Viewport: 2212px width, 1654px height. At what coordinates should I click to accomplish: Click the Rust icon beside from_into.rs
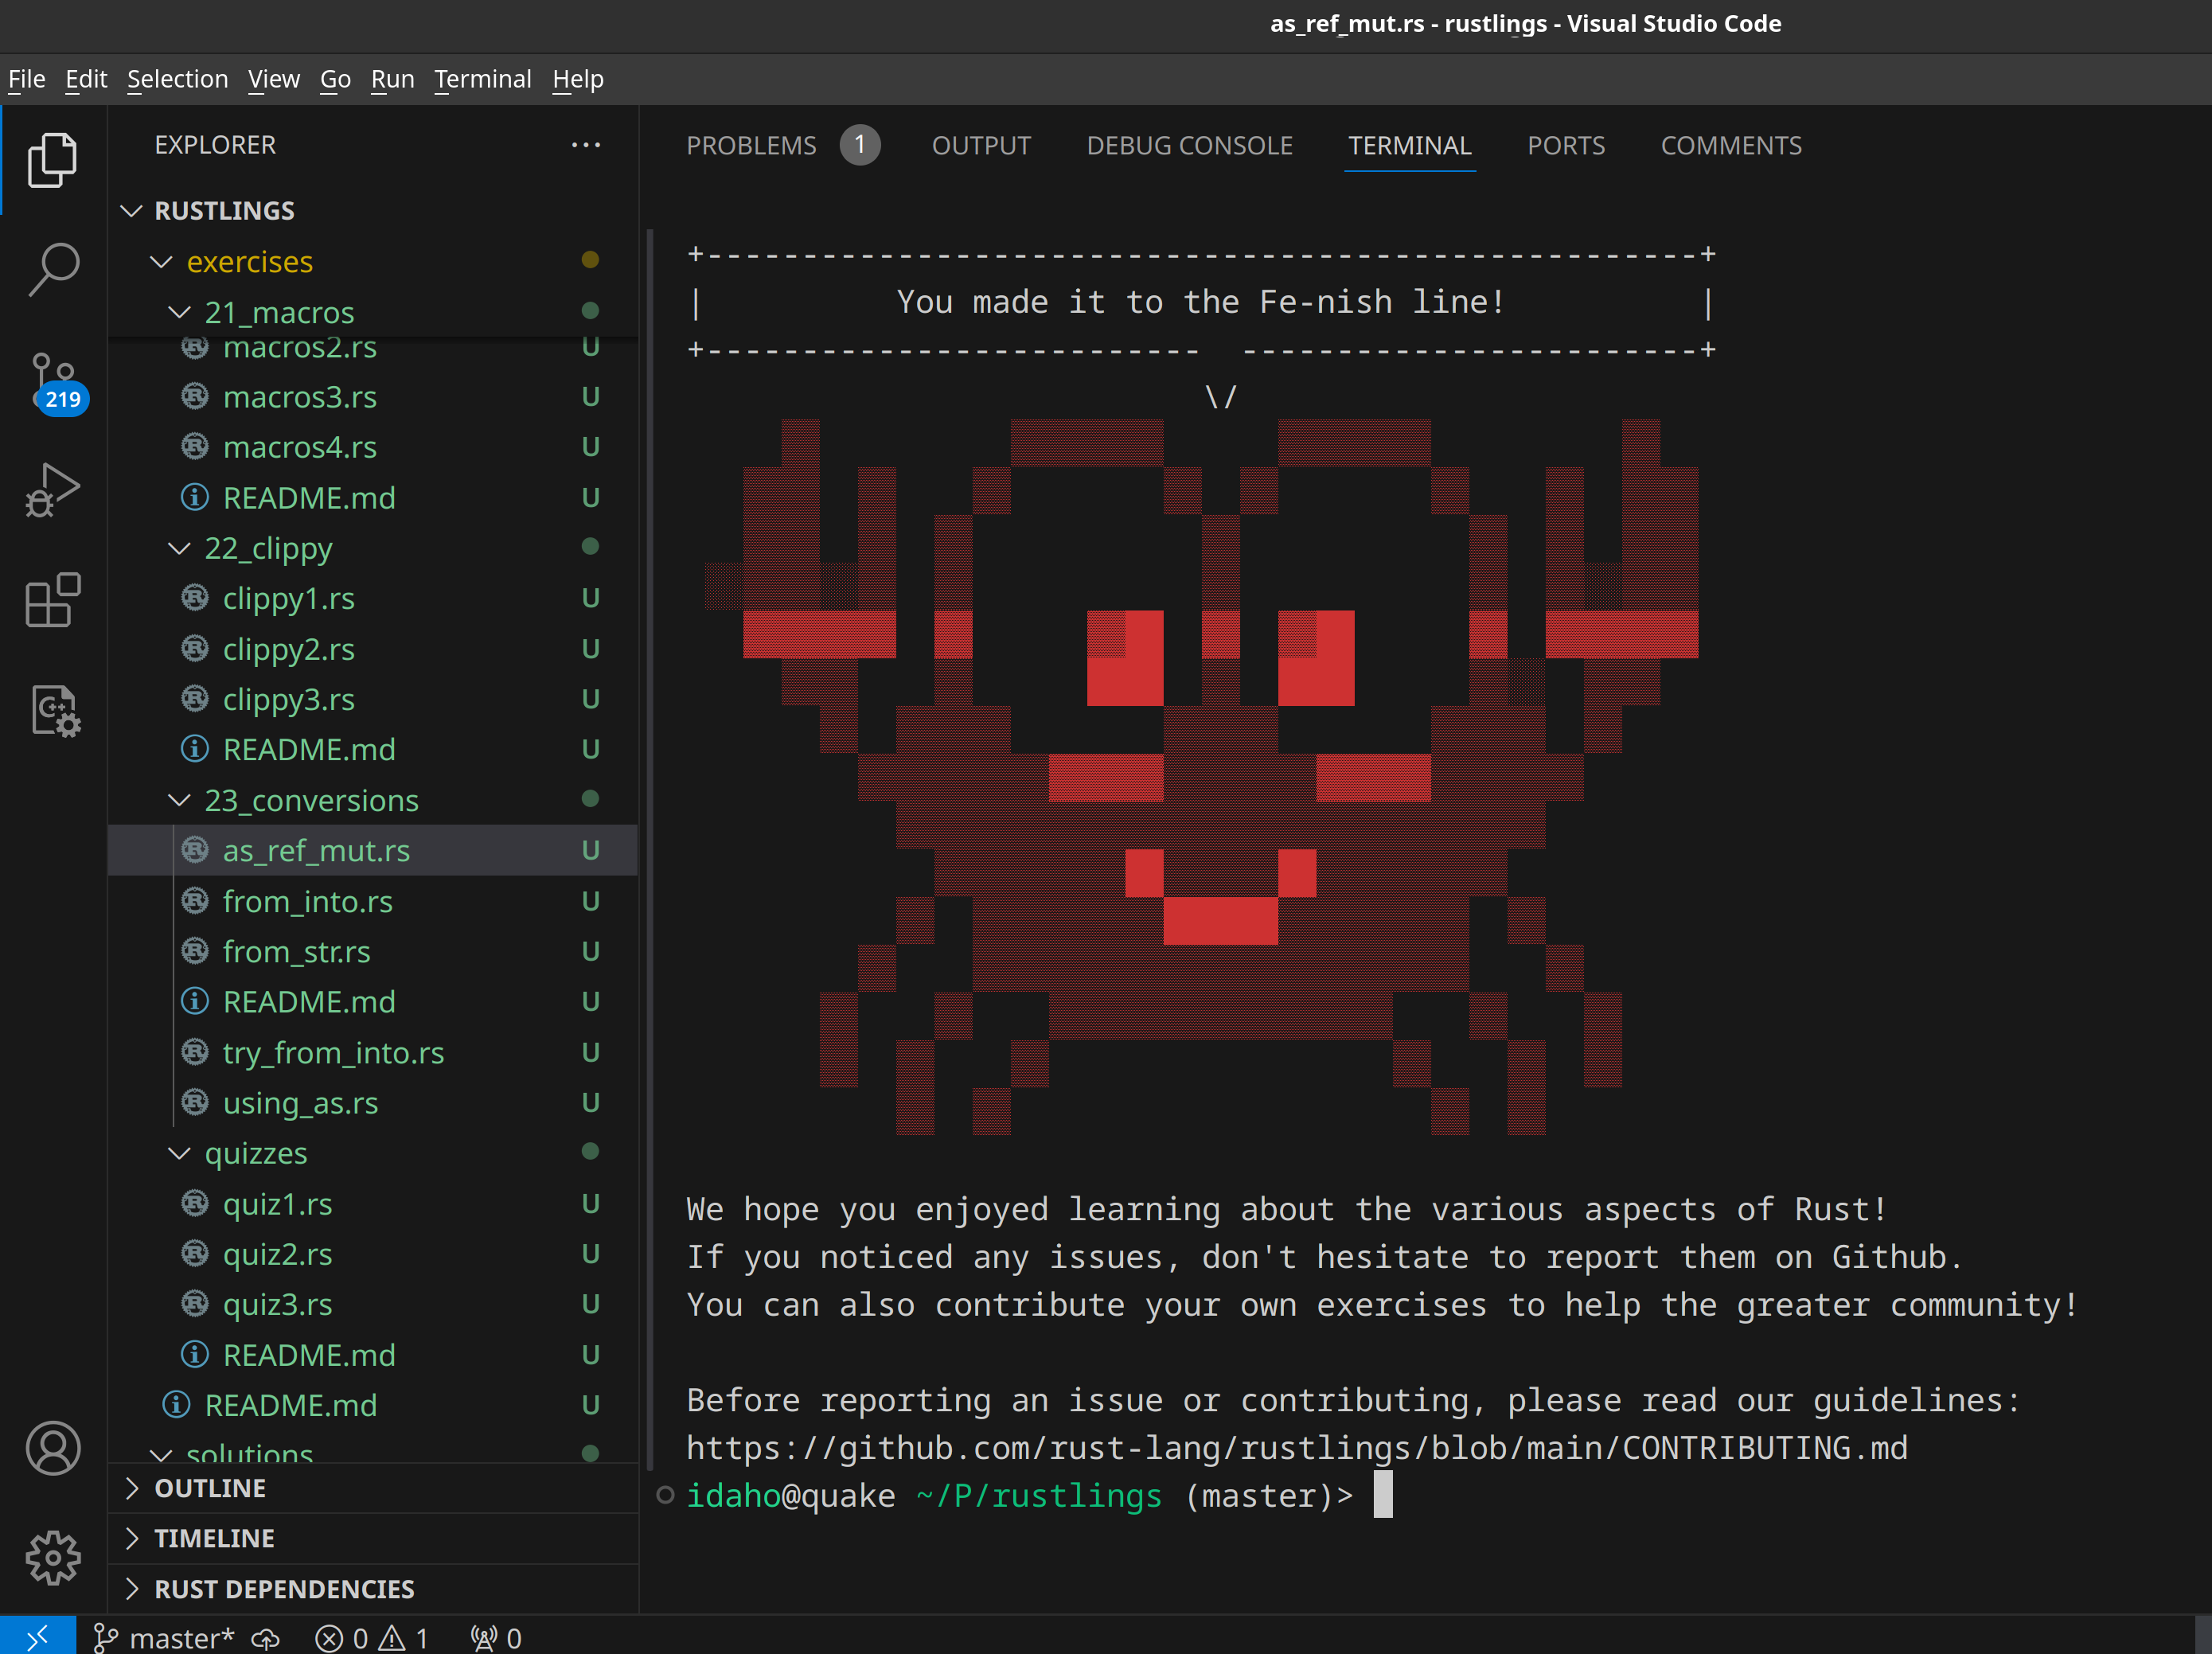click(195, 900)
